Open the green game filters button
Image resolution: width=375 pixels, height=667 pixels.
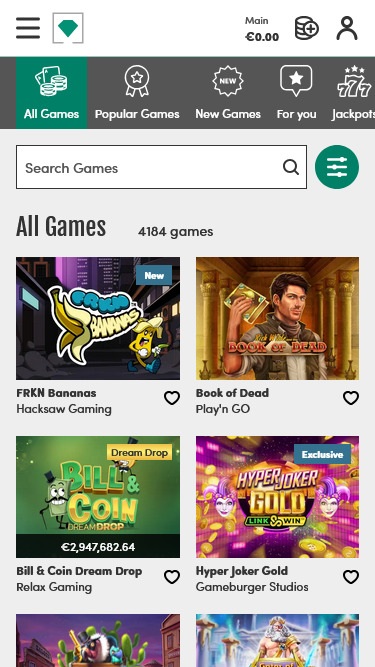point(337,167)
